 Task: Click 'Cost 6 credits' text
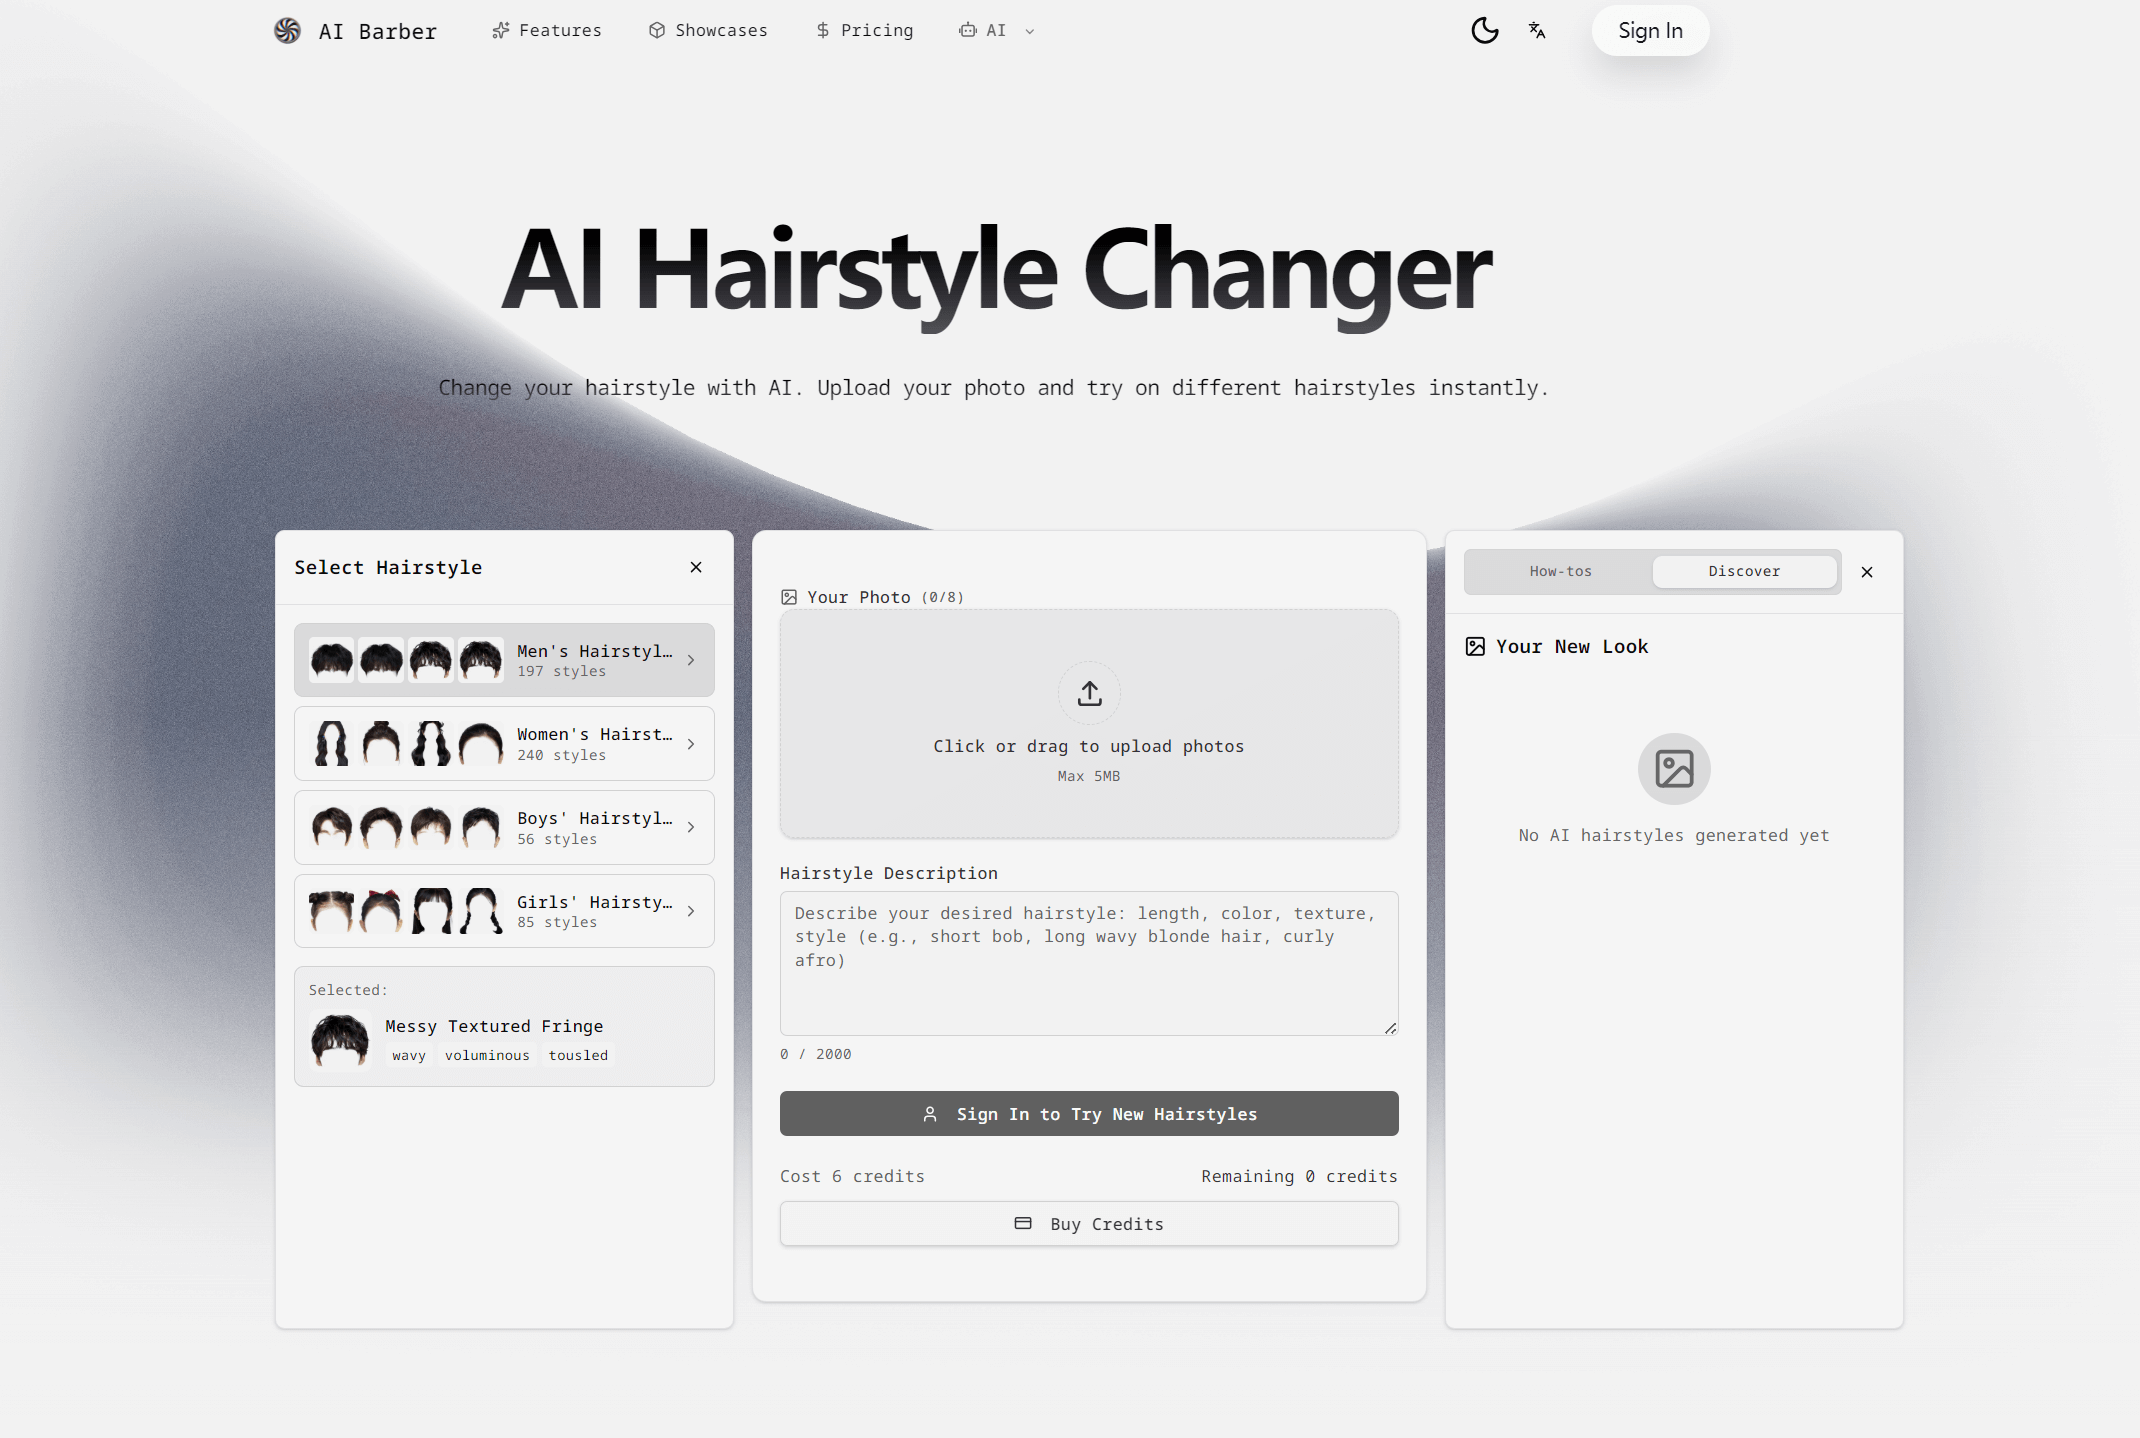coord(852,1176)
